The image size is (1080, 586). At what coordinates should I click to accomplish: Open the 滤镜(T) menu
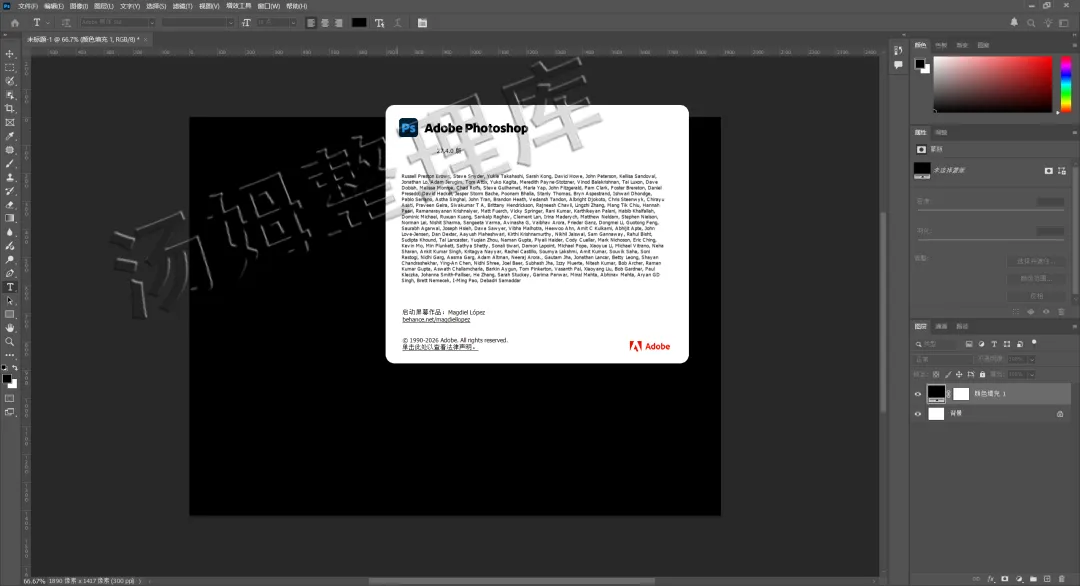pyautogui.click(x=182, y=6)
